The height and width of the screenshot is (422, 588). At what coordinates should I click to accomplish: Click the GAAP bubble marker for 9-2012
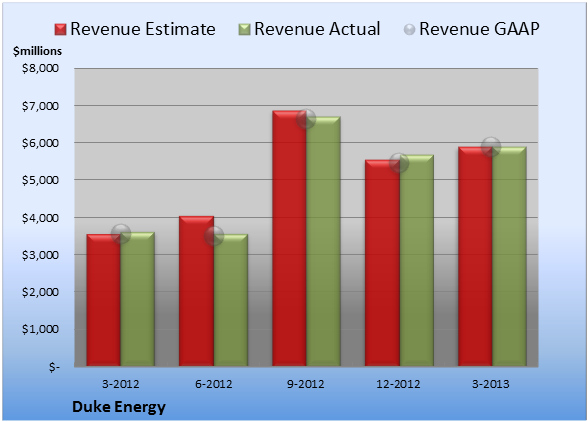pyautogui.click(x=306, y=119)
